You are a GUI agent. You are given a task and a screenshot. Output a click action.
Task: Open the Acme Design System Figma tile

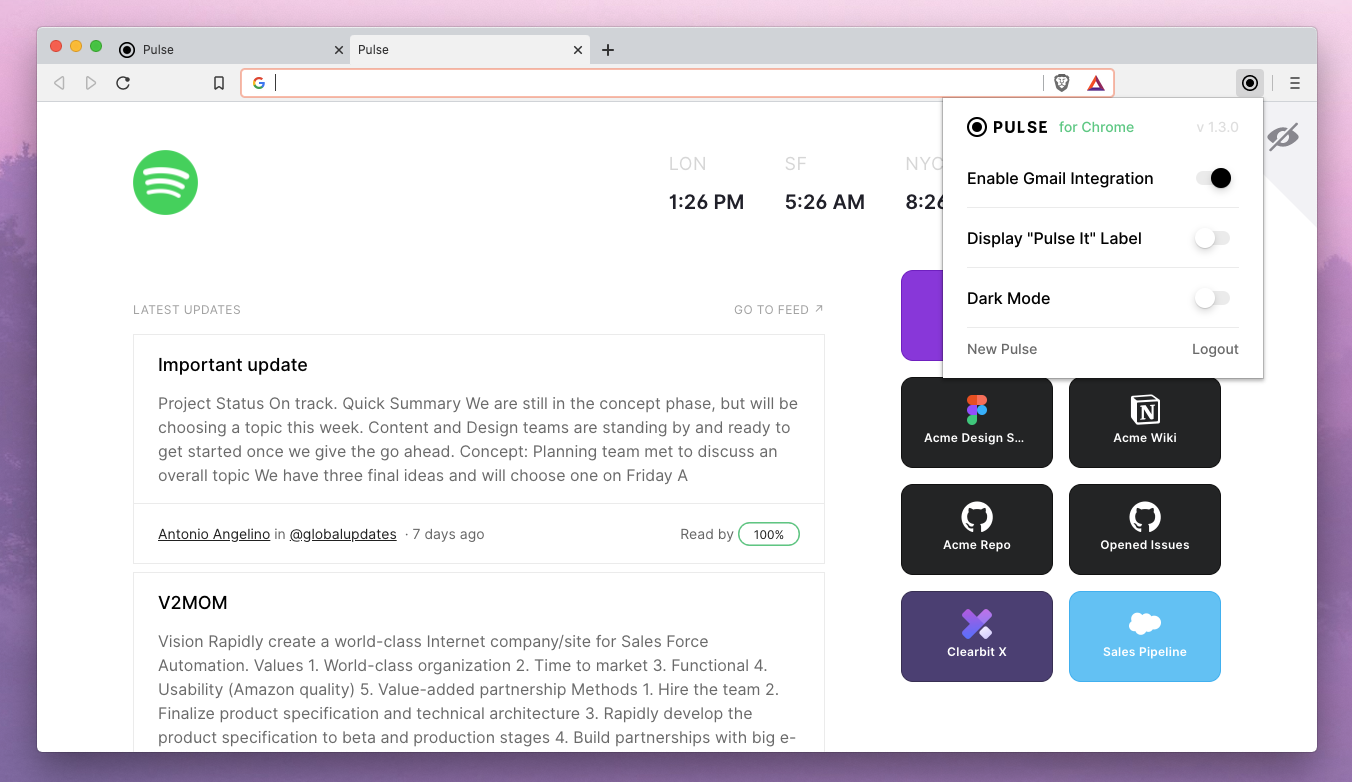click(976, 422)
